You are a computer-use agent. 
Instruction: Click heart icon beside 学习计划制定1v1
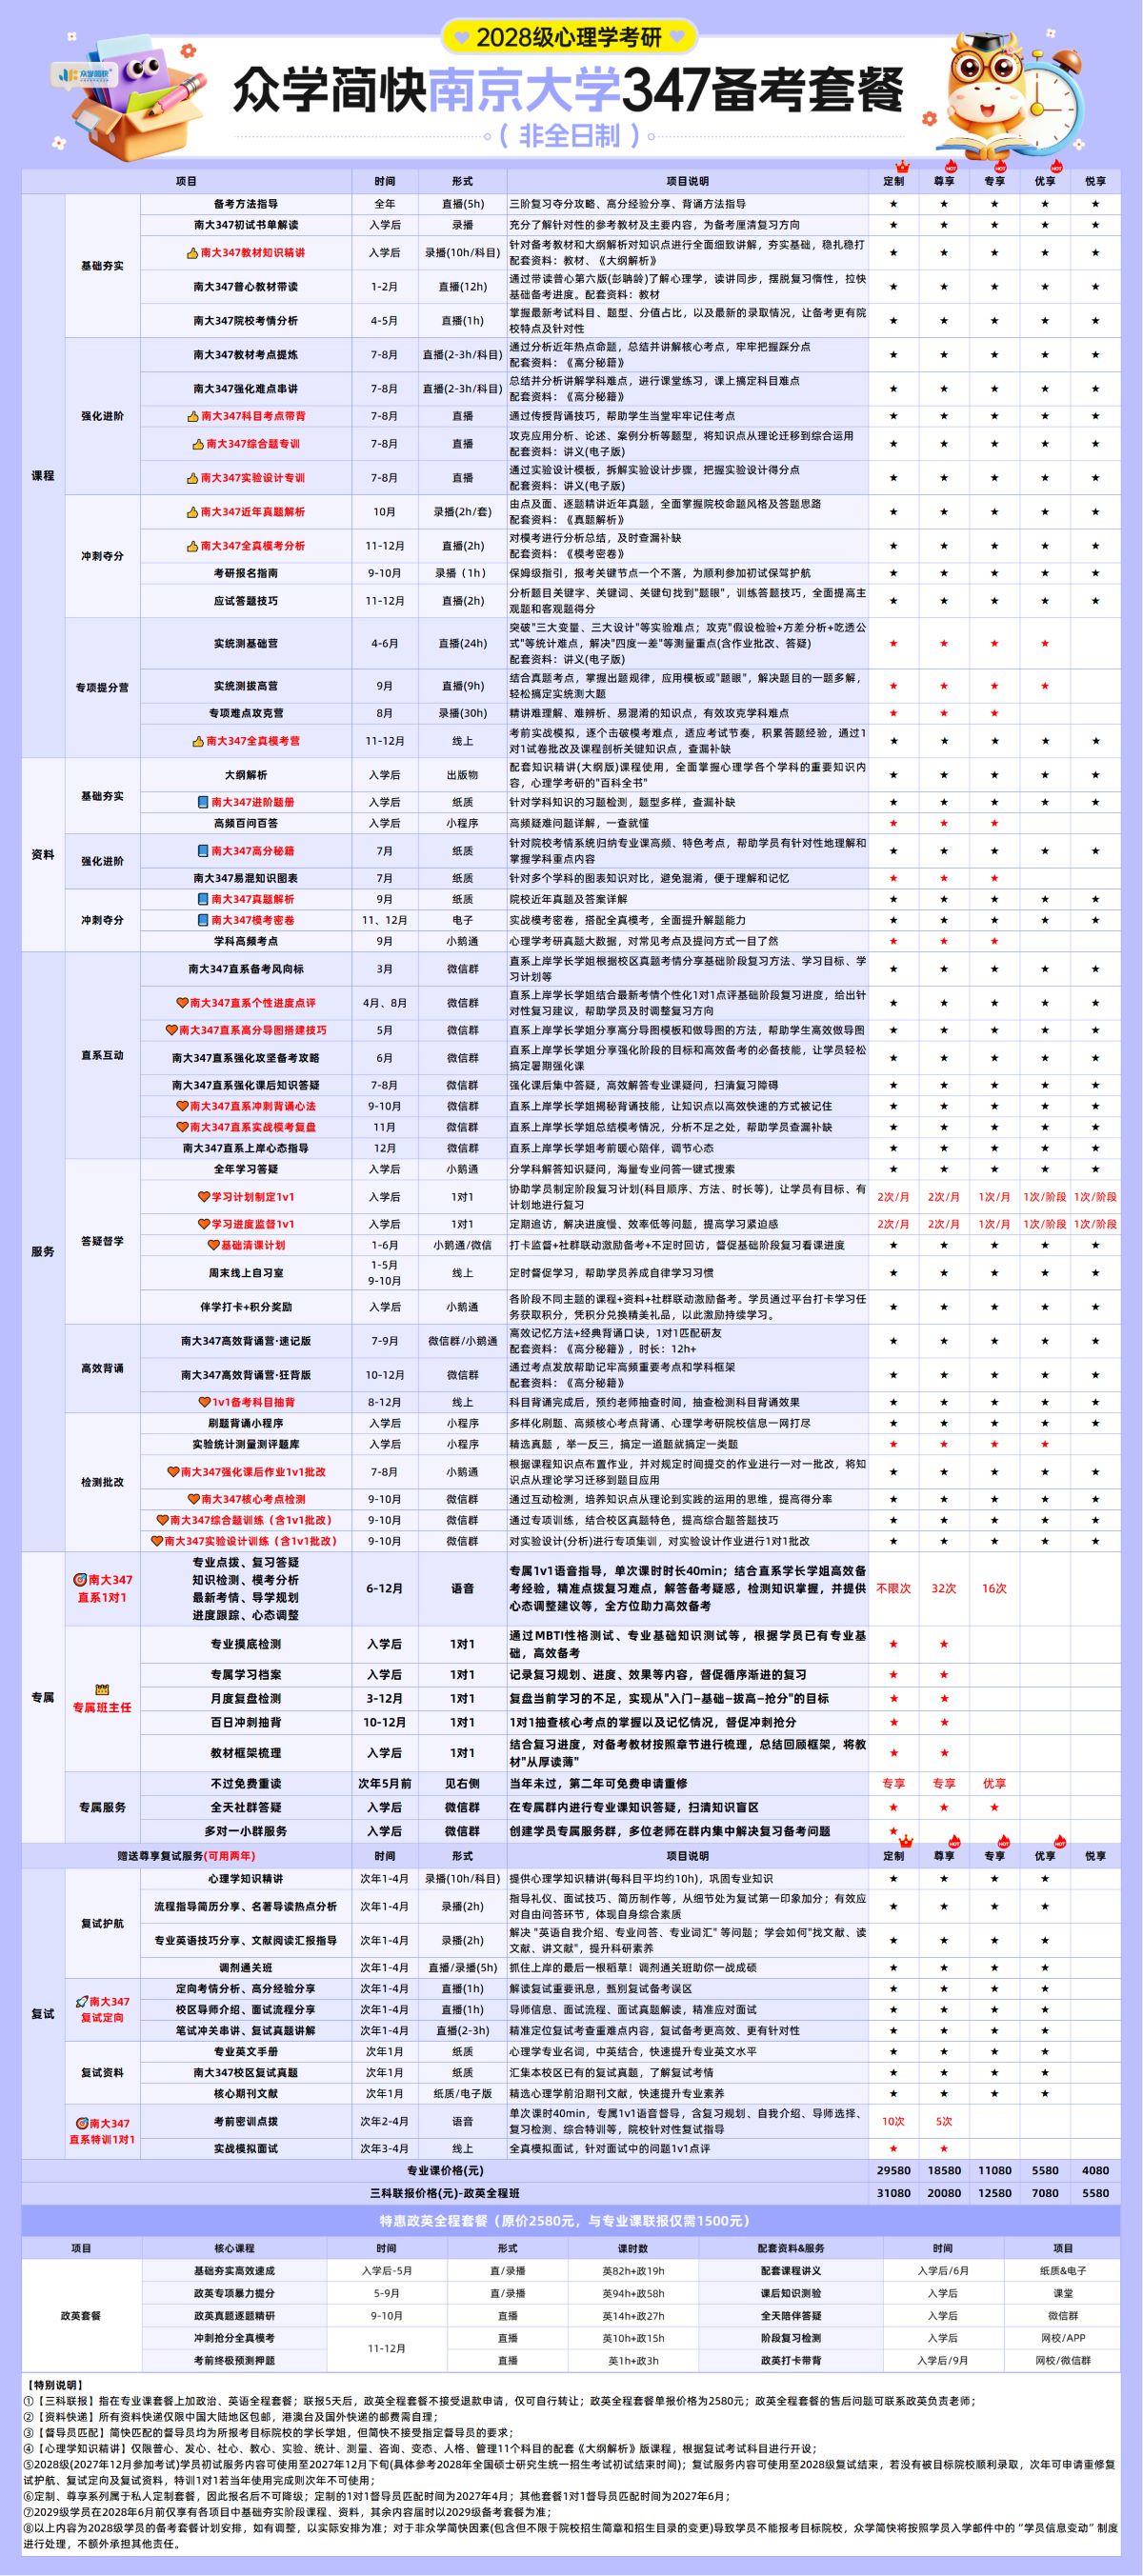[x=203, y=1197]
